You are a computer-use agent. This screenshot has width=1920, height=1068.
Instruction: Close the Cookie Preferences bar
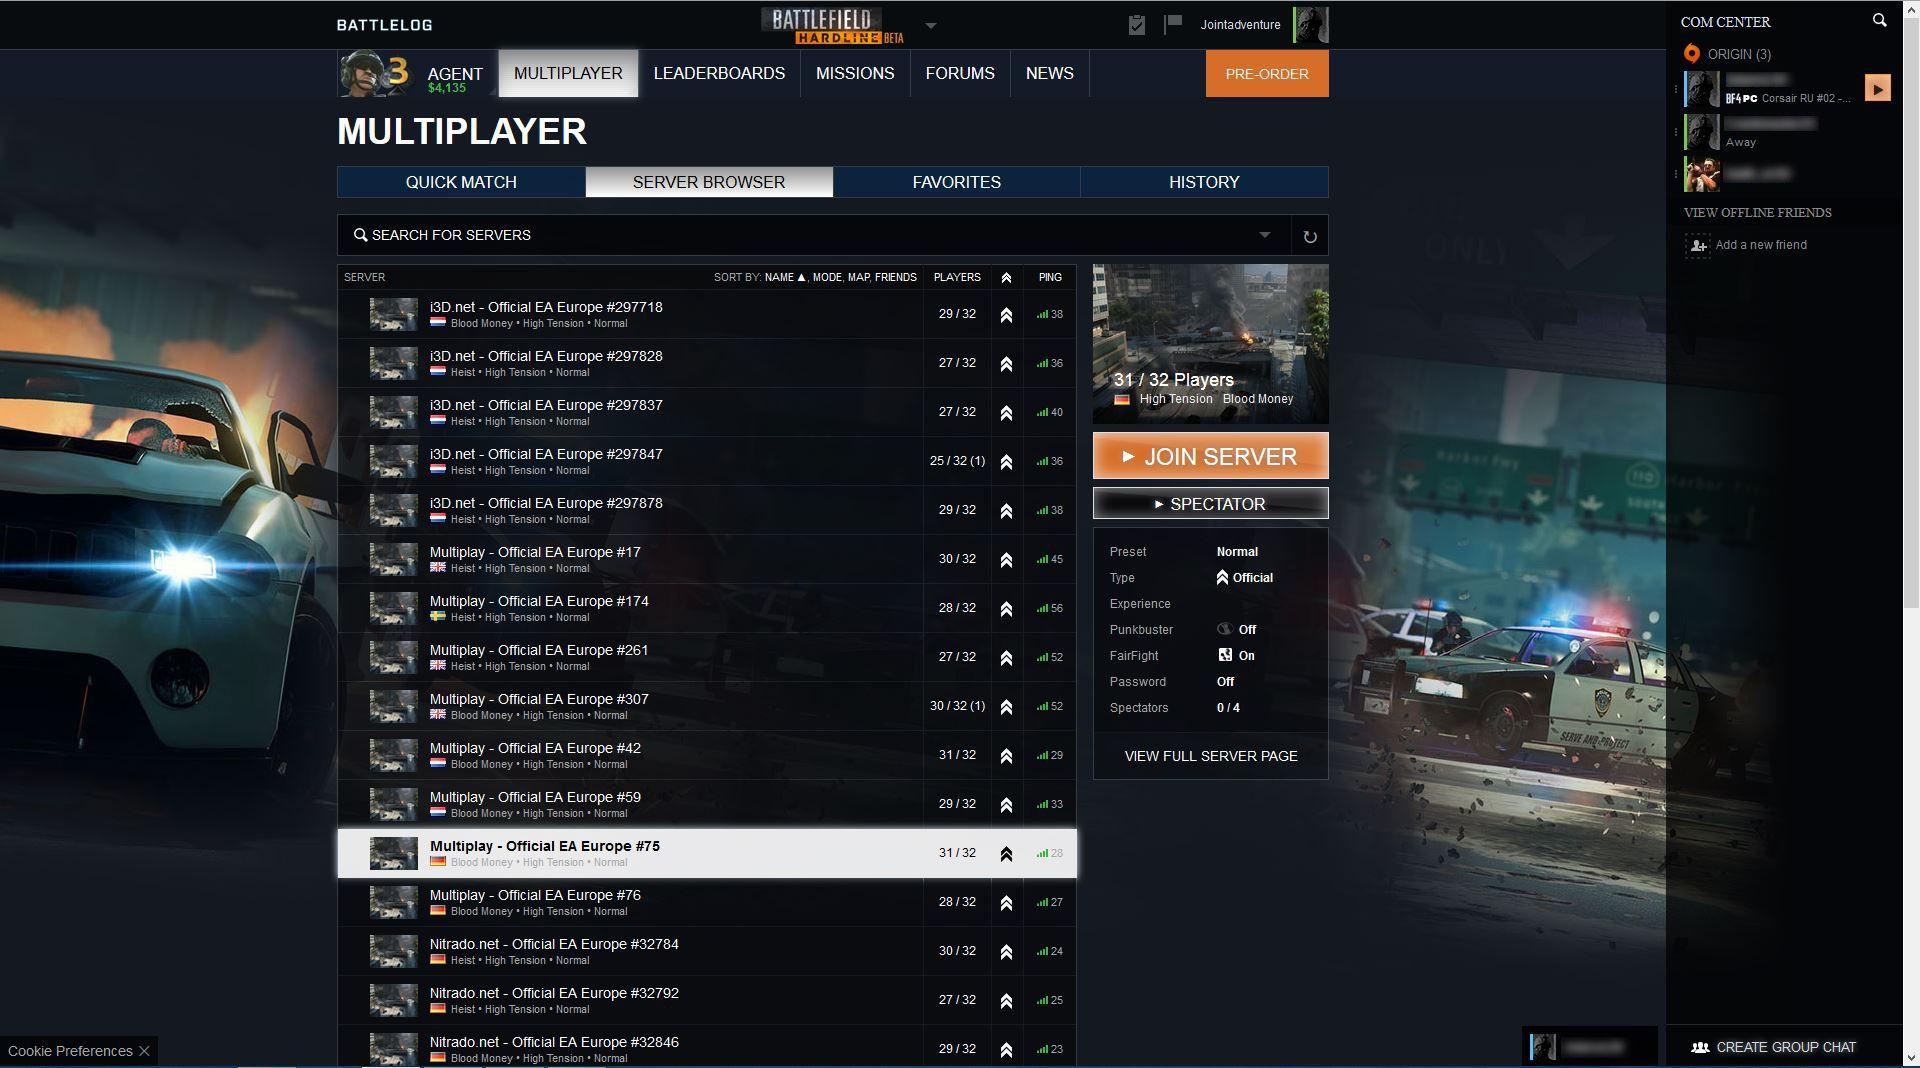[145, 1051]
